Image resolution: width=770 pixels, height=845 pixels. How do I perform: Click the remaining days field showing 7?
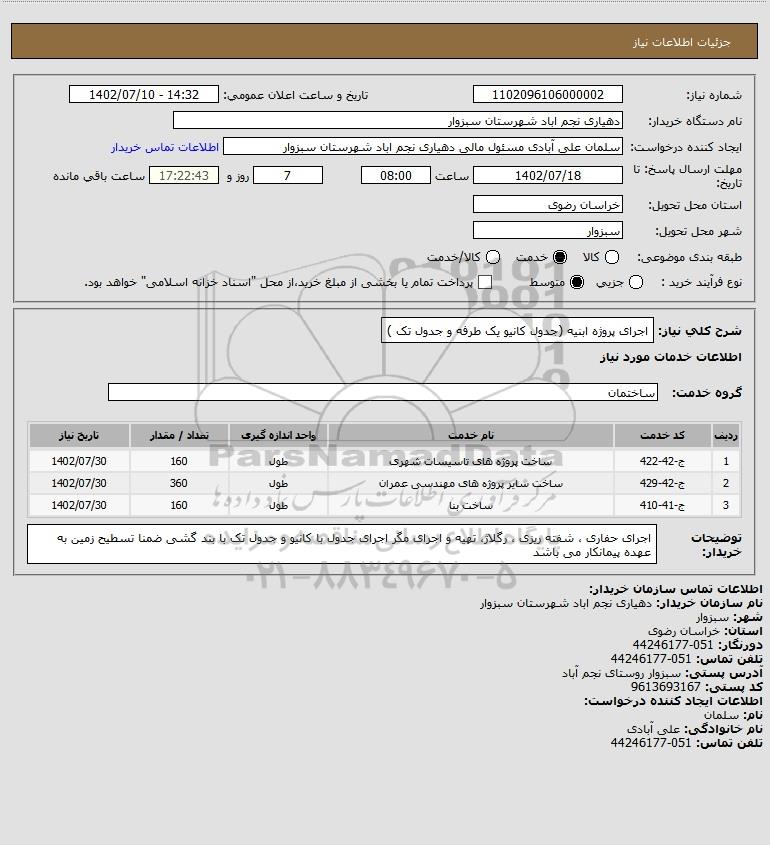288,176
